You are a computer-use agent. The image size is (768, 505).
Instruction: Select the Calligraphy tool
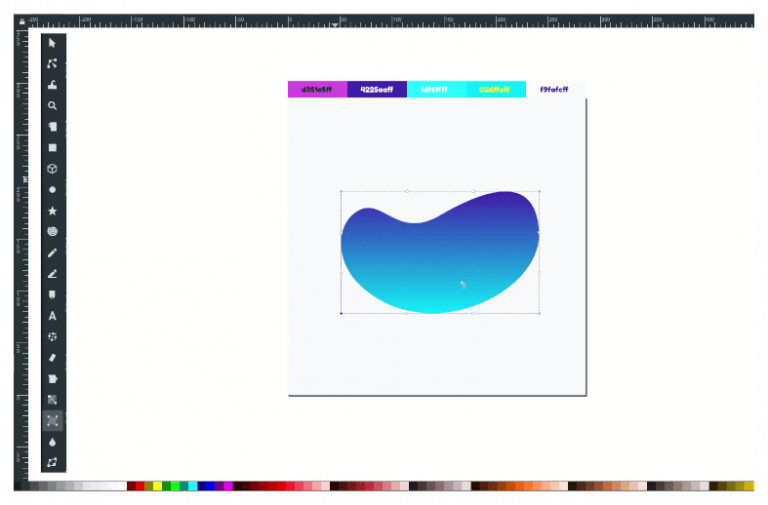pos(52,295)
